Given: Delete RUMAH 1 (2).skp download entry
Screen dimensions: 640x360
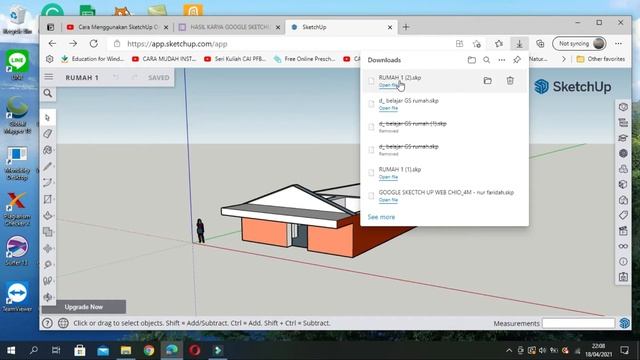Looking at the screenshot, I should [510, 80].
